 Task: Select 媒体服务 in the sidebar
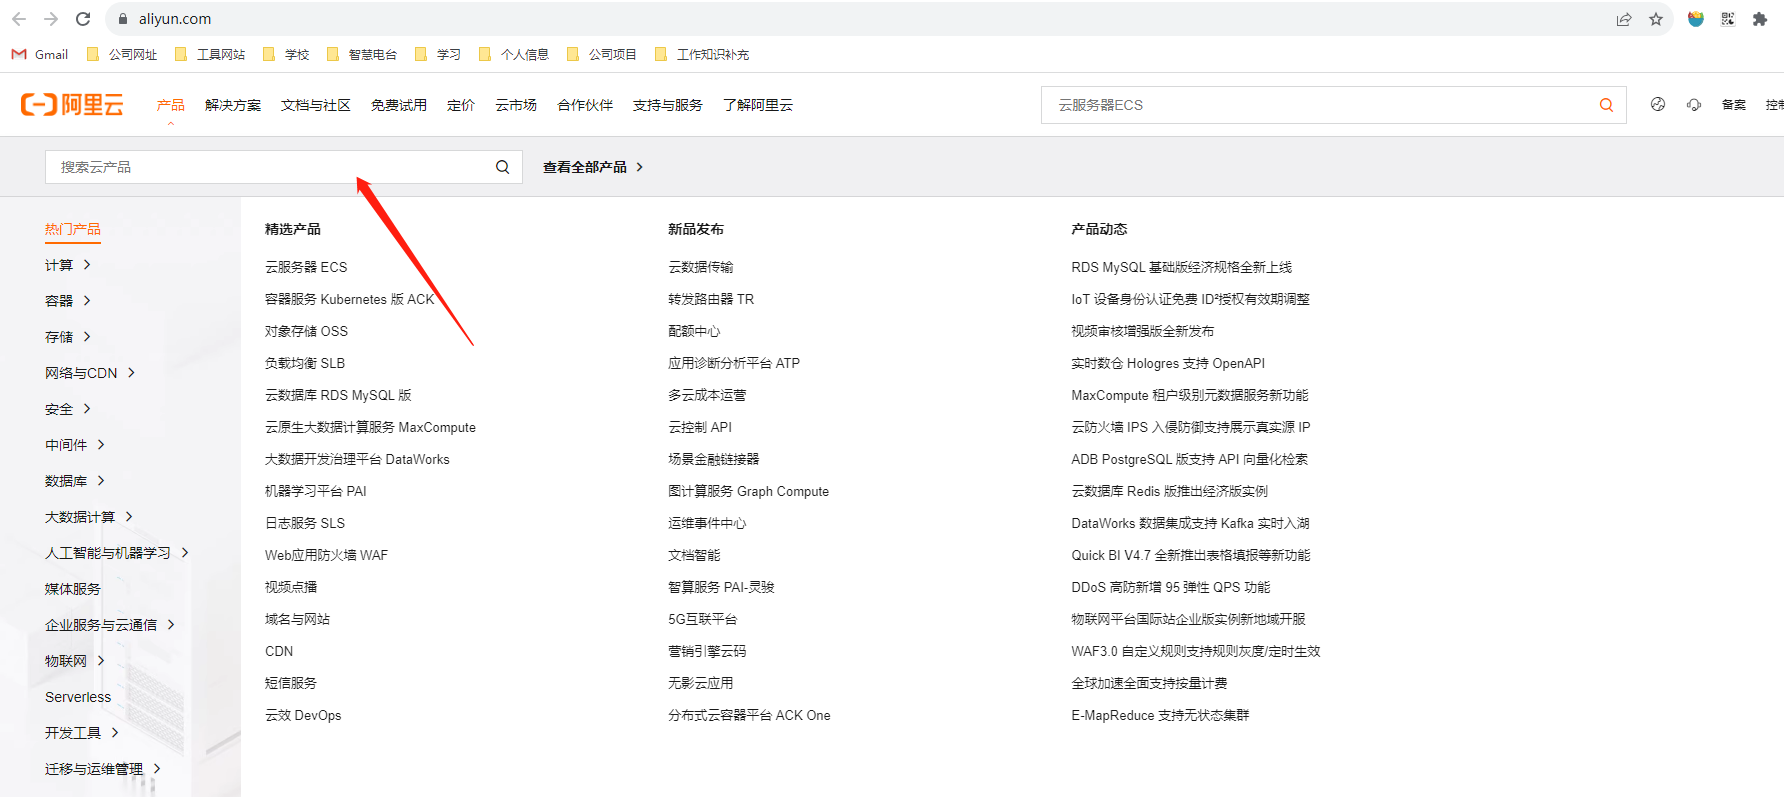(73, 589)
